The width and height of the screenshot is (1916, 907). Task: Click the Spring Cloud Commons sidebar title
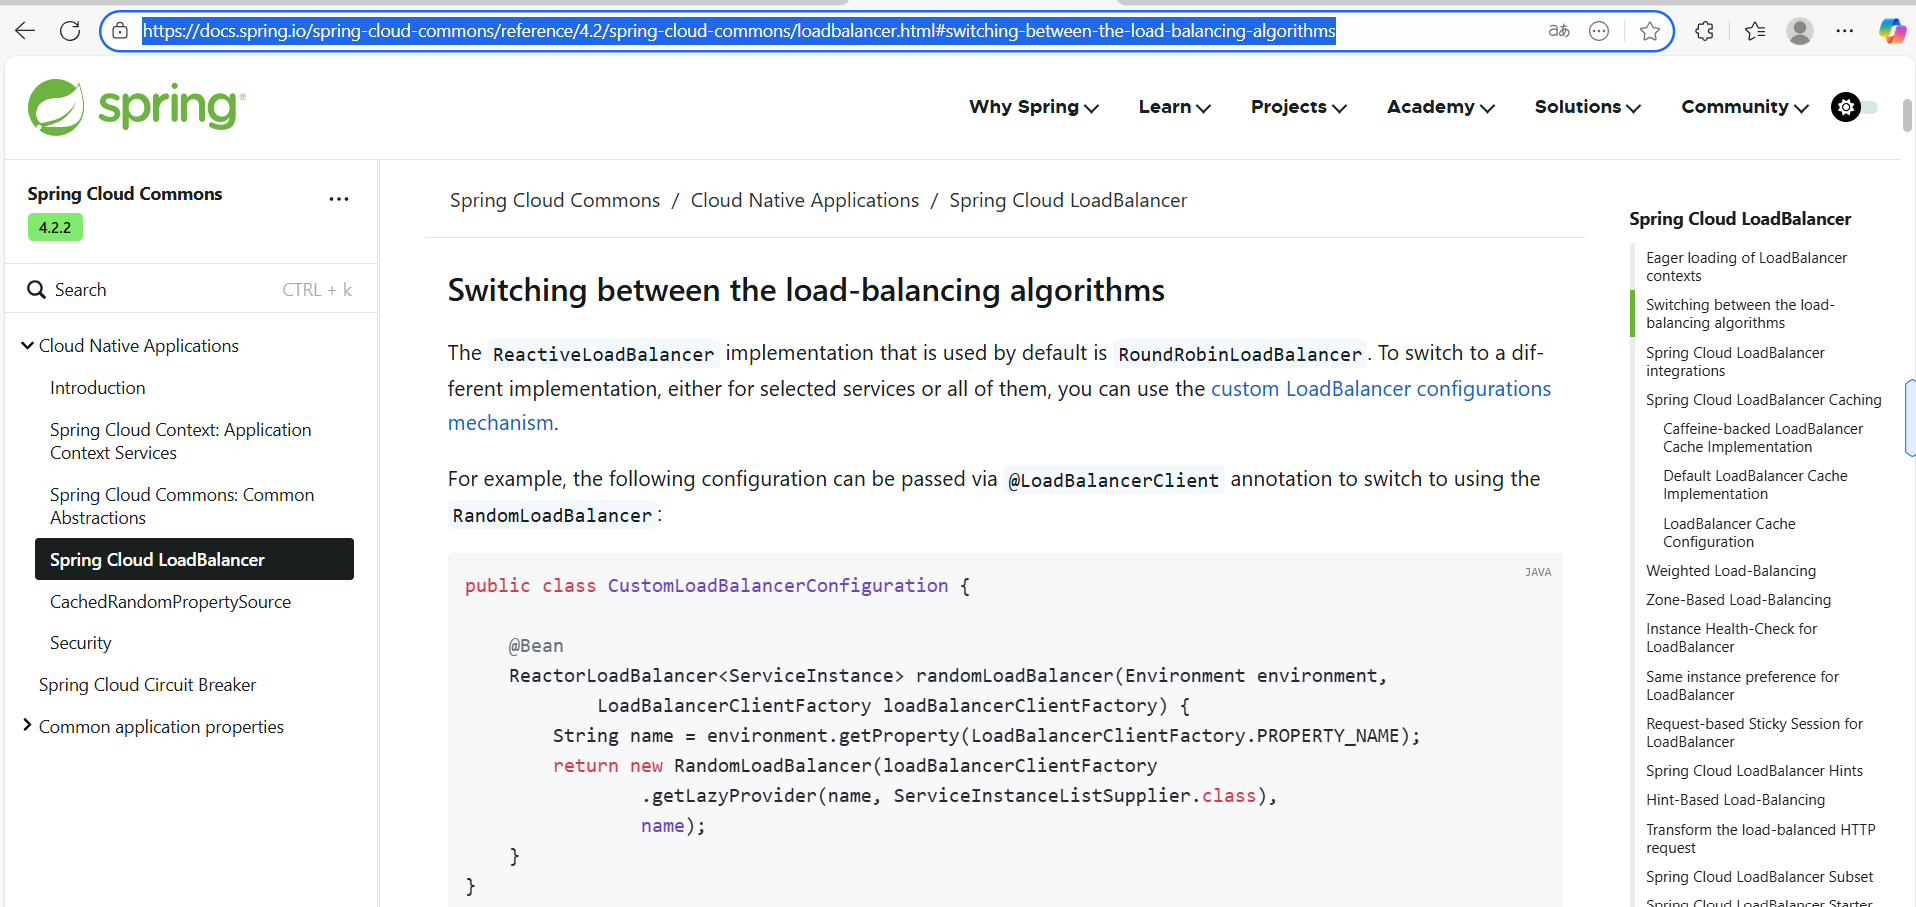(x=125, y=194)
